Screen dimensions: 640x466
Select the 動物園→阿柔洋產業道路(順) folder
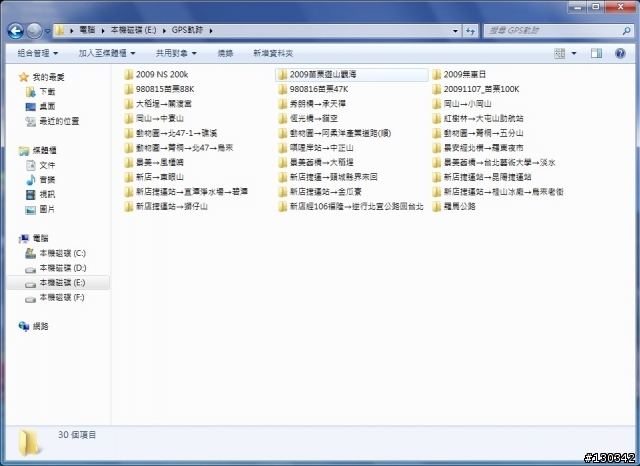(x=335, y=133)
